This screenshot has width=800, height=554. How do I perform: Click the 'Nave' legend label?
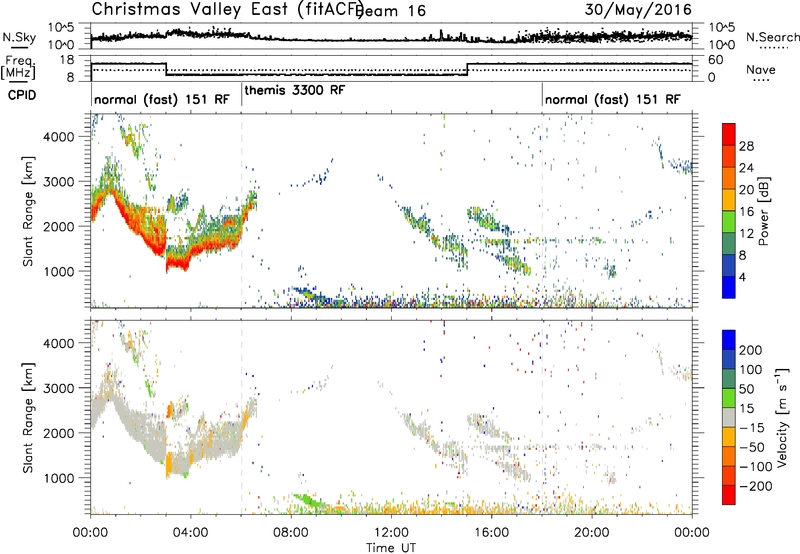(761, 69)
